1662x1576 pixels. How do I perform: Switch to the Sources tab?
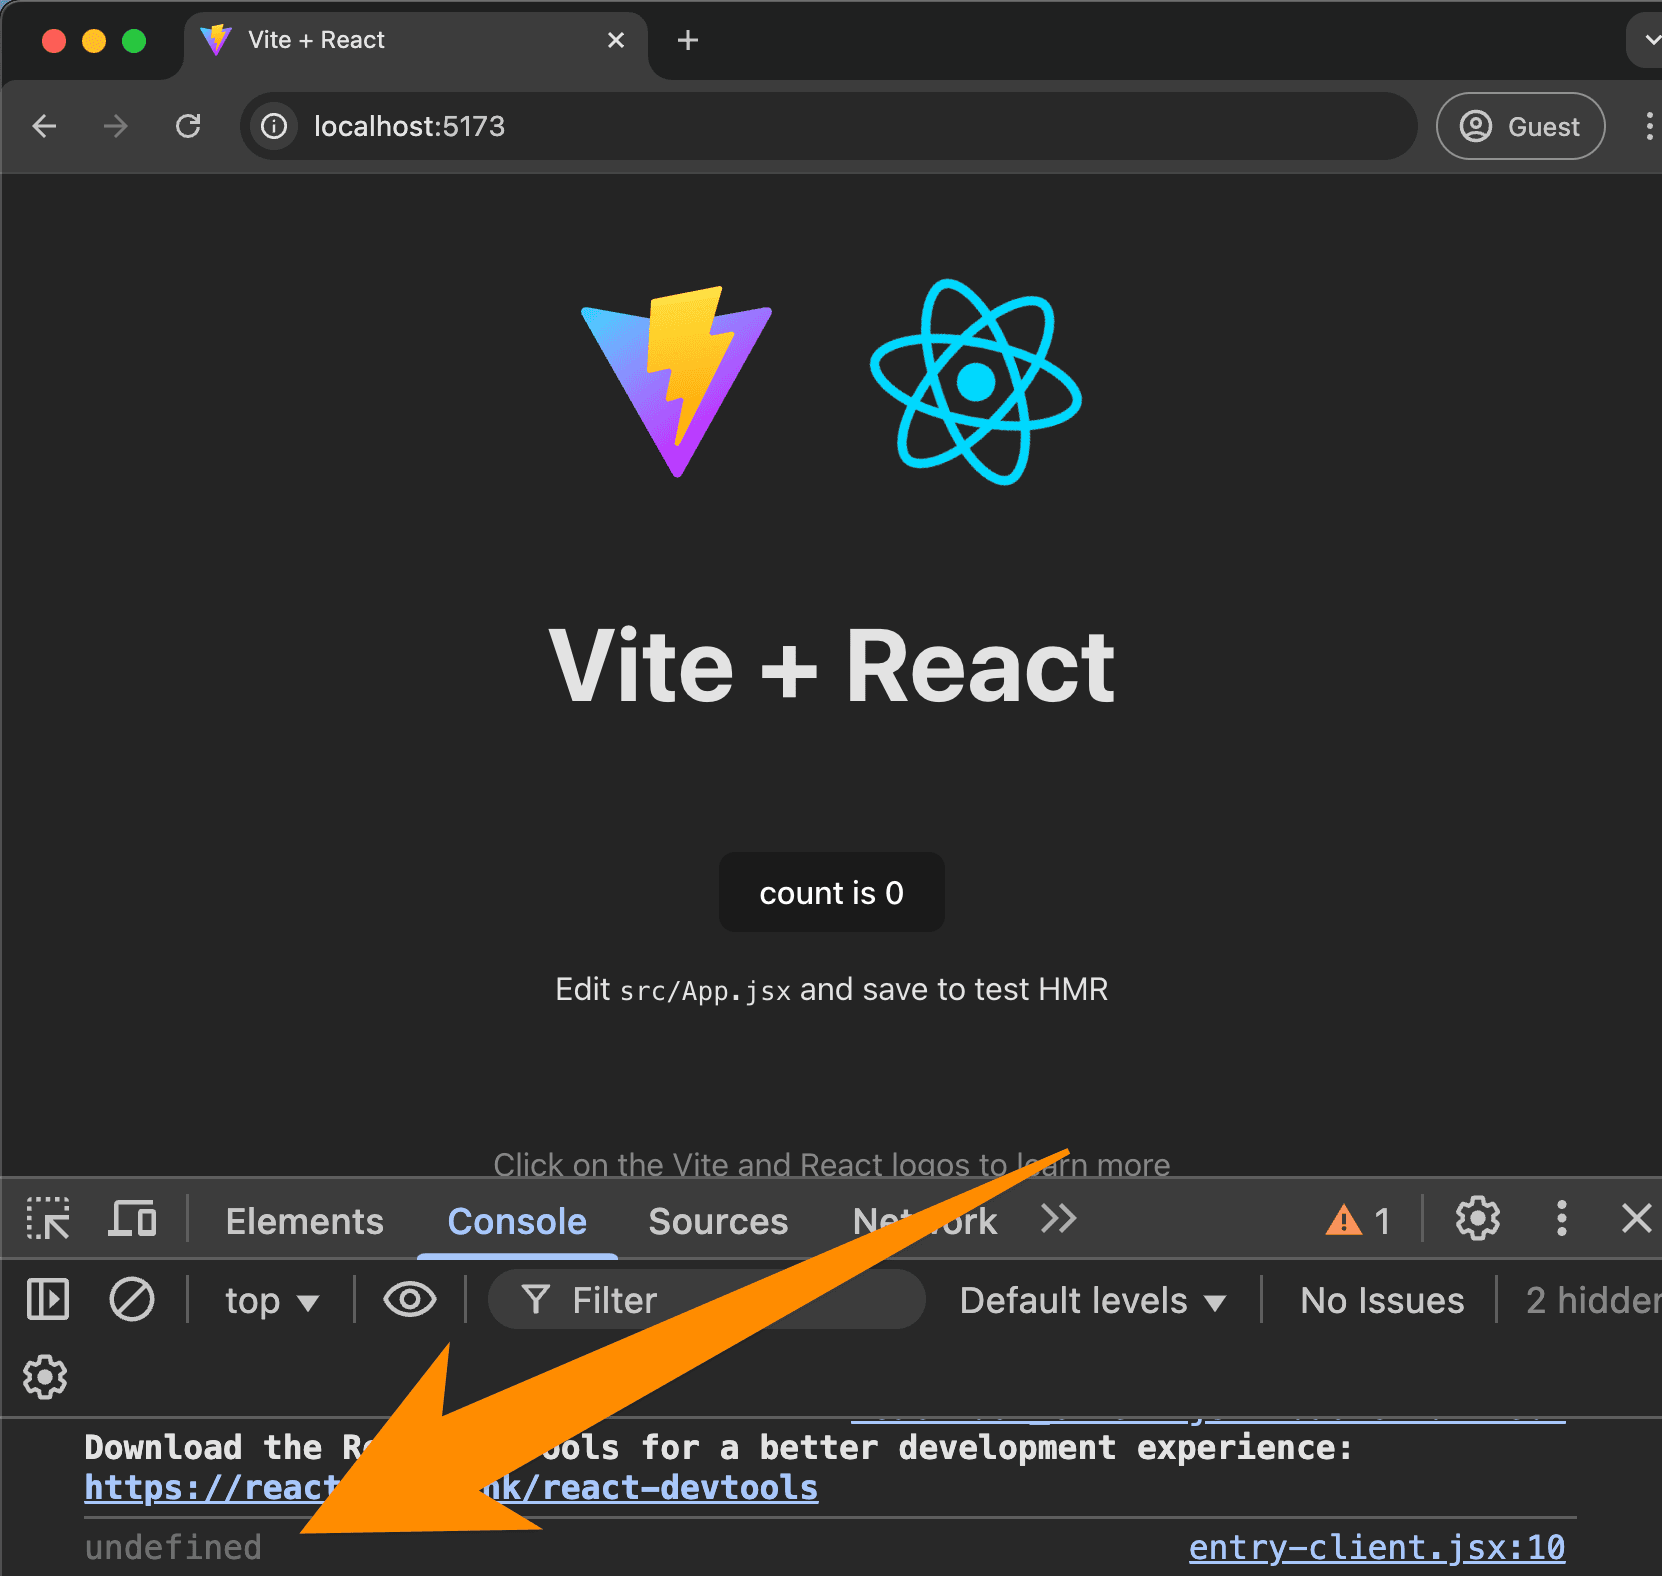pos(718,1221)
